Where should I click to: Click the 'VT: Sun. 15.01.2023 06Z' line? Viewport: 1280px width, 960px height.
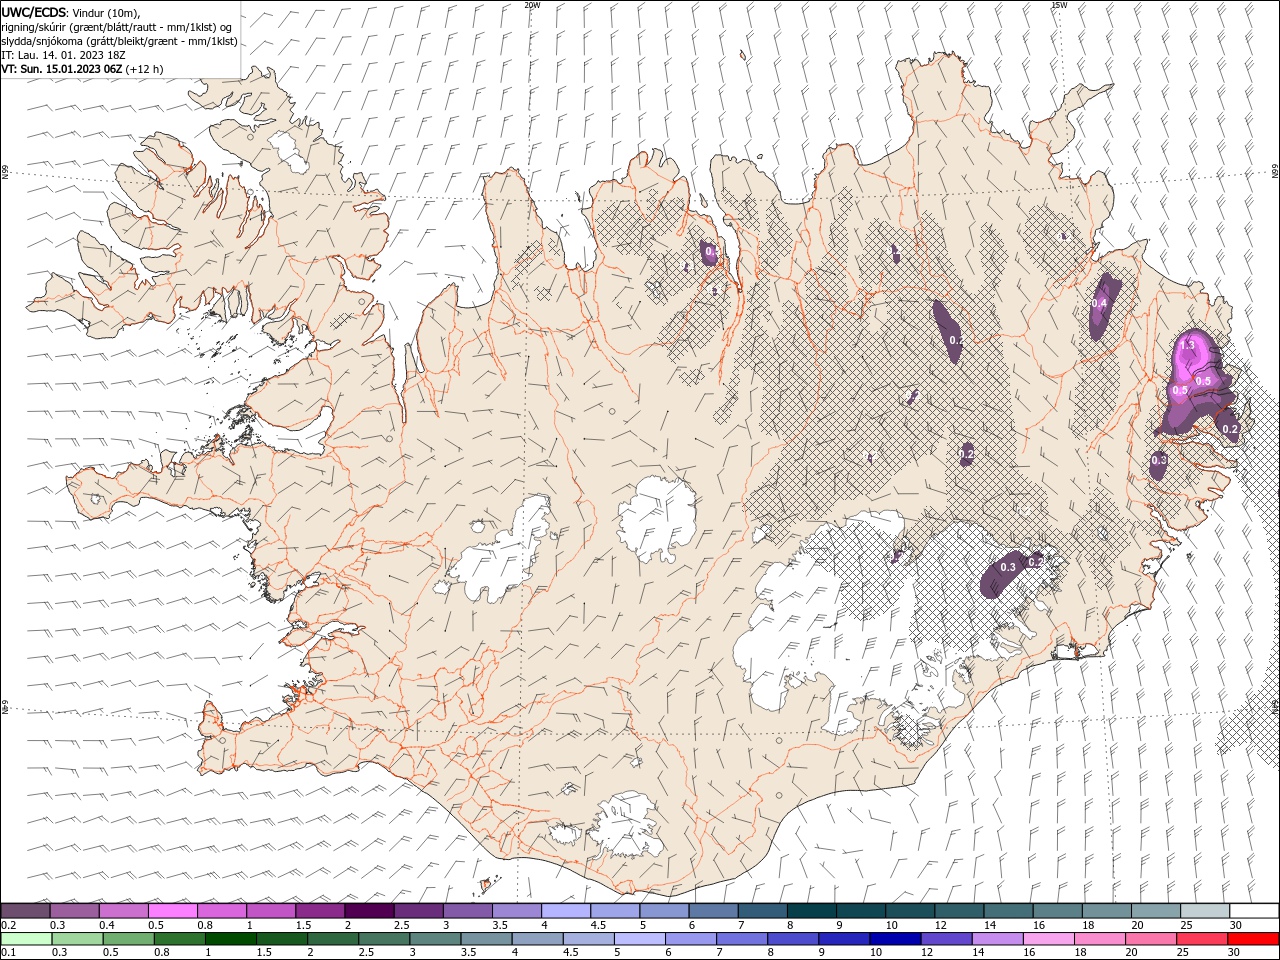coord(82,69)
